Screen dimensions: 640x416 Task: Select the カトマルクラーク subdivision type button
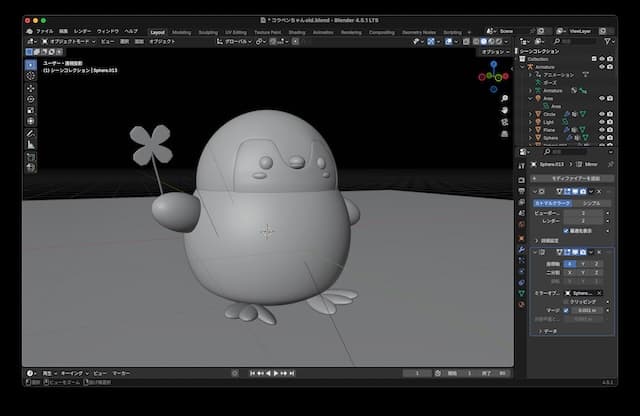(552, 203)
